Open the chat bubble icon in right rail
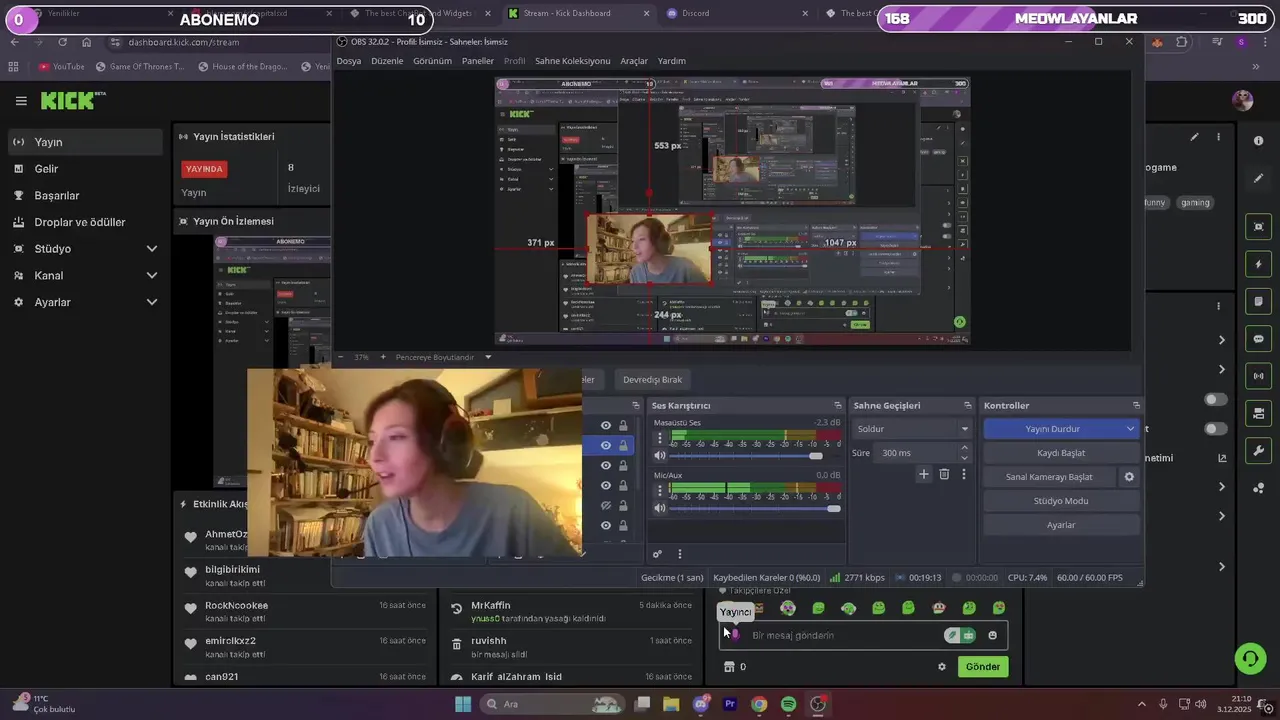Viewport: 1280px width, 720px height. click(1259, 339)
